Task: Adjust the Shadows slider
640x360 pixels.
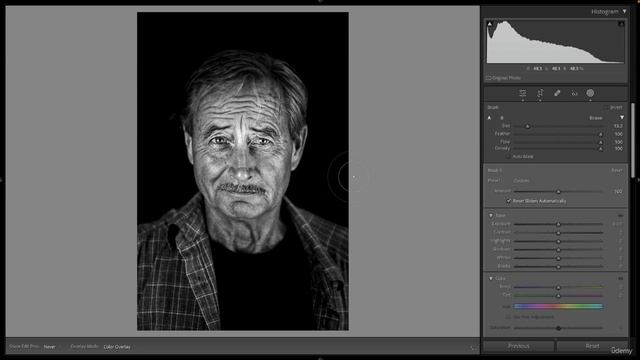Action: [x=558, y=249]
